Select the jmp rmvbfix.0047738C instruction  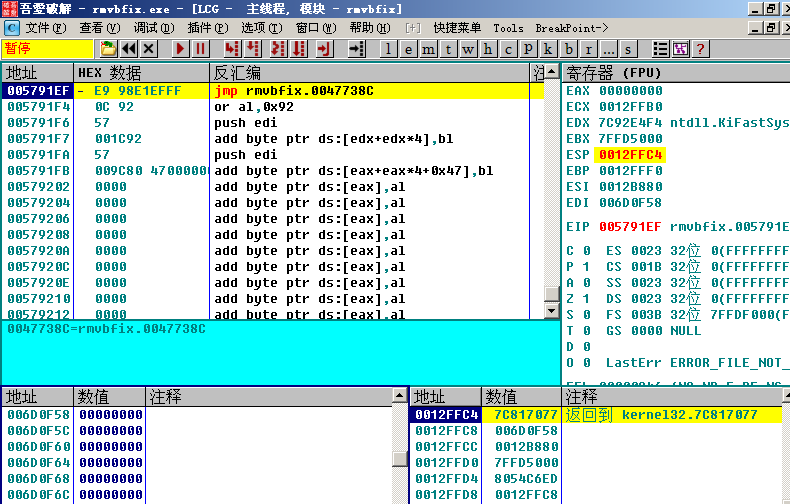[294, 91]
